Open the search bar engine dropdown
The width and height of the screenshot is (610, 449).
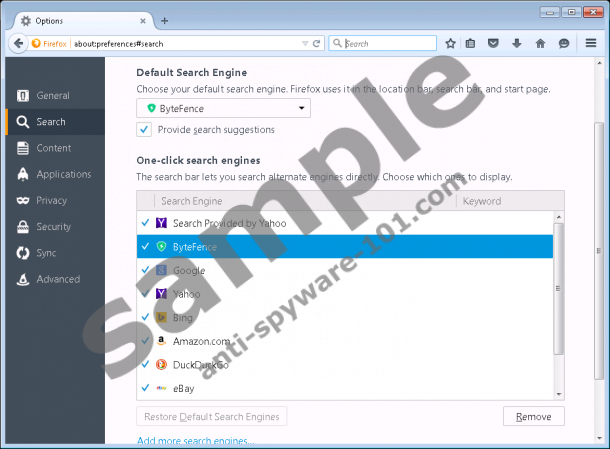[x=339, y=43]
